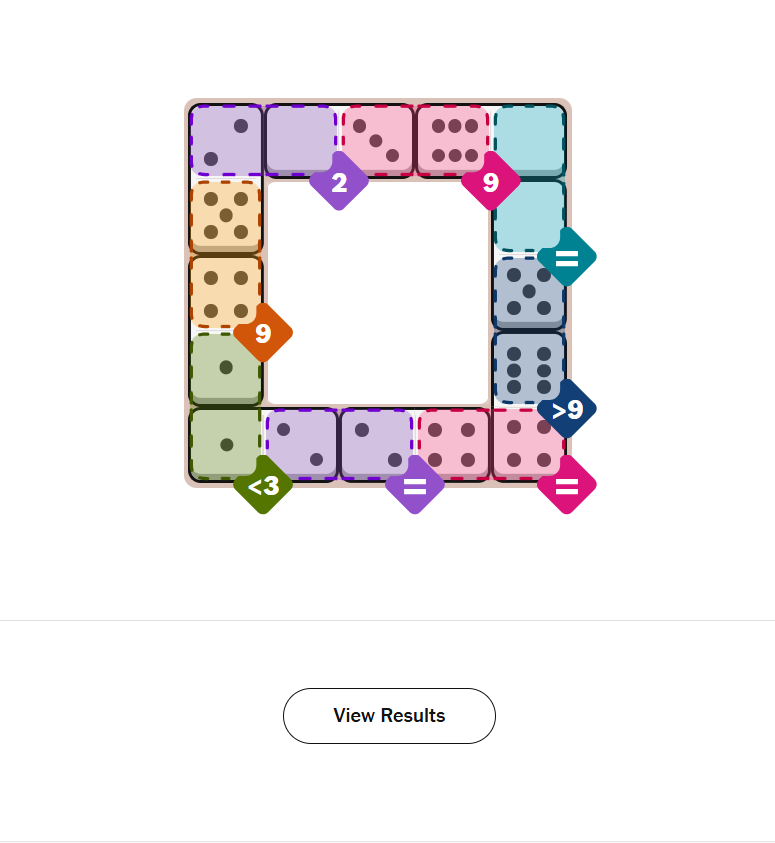The image size is (775, 843).
Task: Select the pink equals constraint badge
Action: (566, 486)
